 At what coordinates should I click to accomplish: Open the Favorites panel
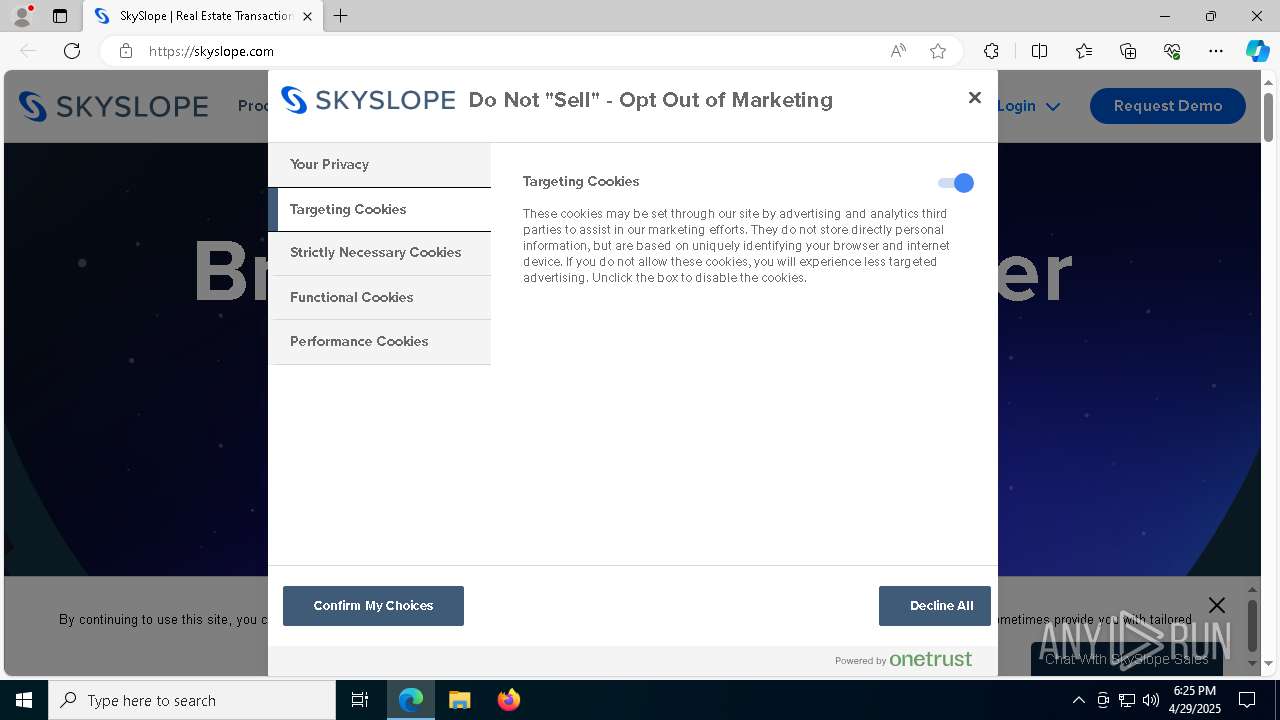[1084, 51]
